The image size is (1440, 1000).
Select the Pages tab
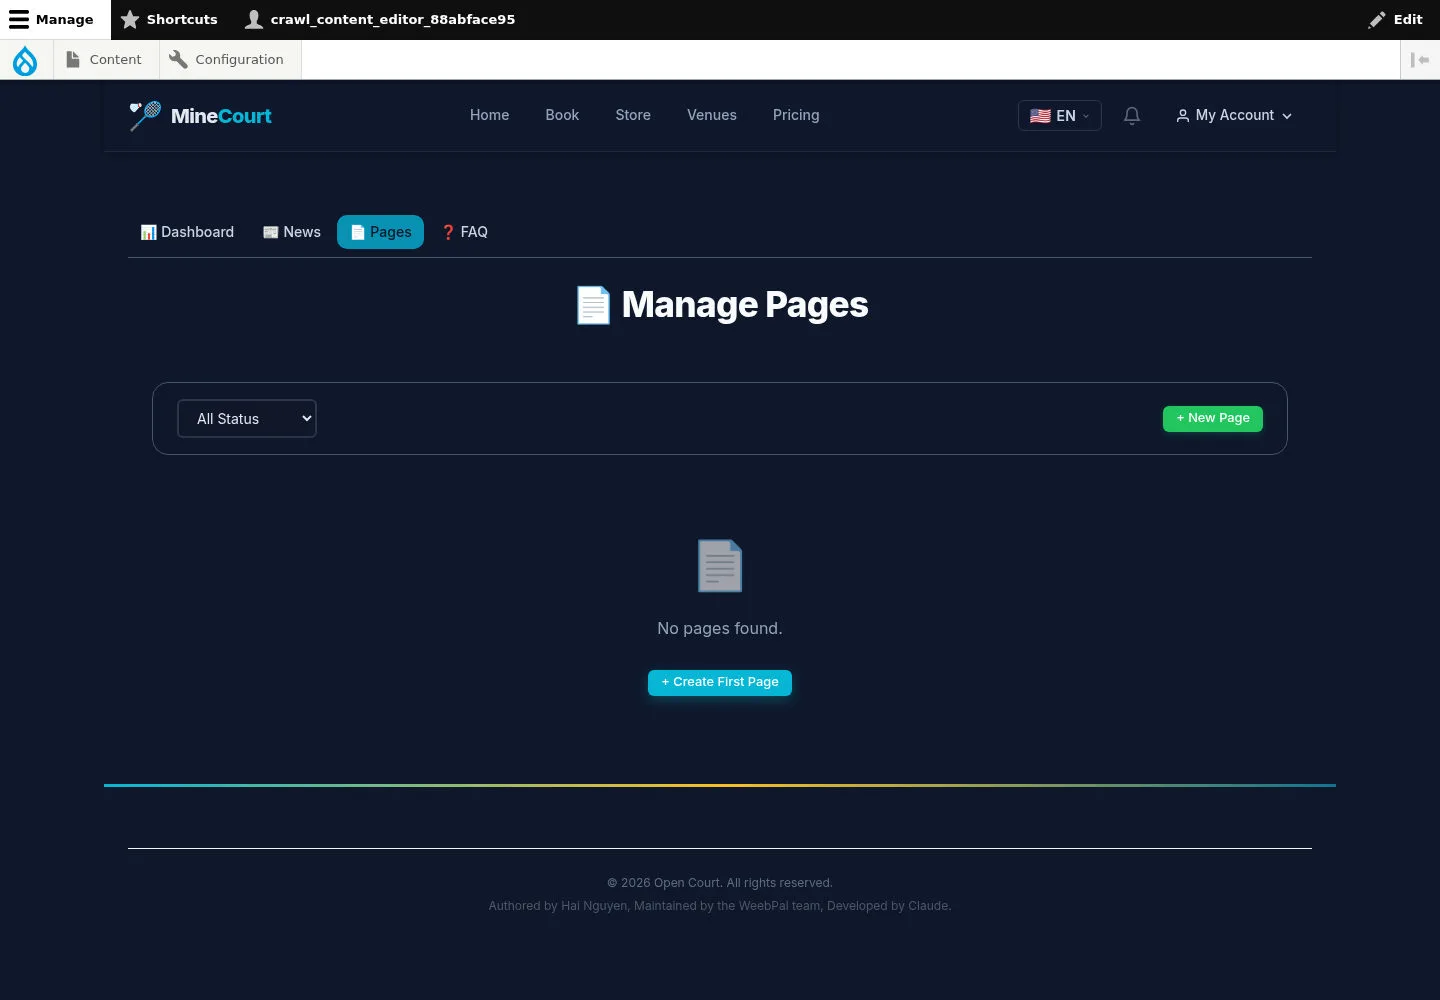pos(380,232)
